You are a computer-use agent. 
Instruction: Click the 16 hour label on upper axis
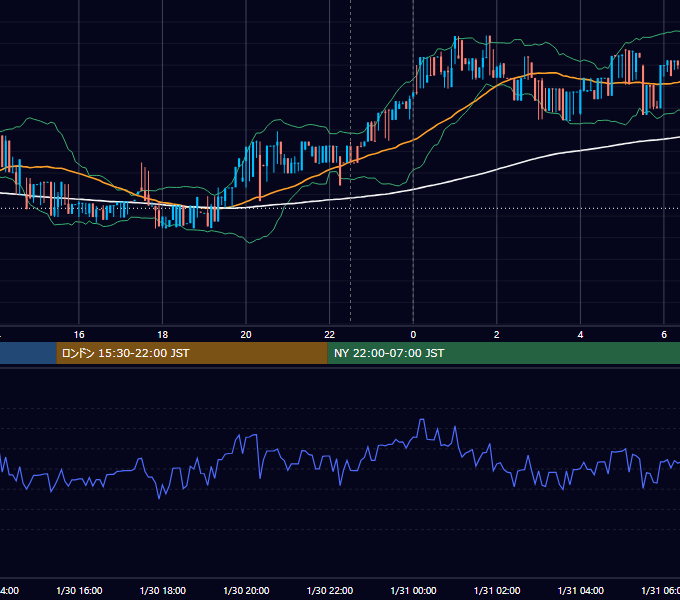[79, 335]
